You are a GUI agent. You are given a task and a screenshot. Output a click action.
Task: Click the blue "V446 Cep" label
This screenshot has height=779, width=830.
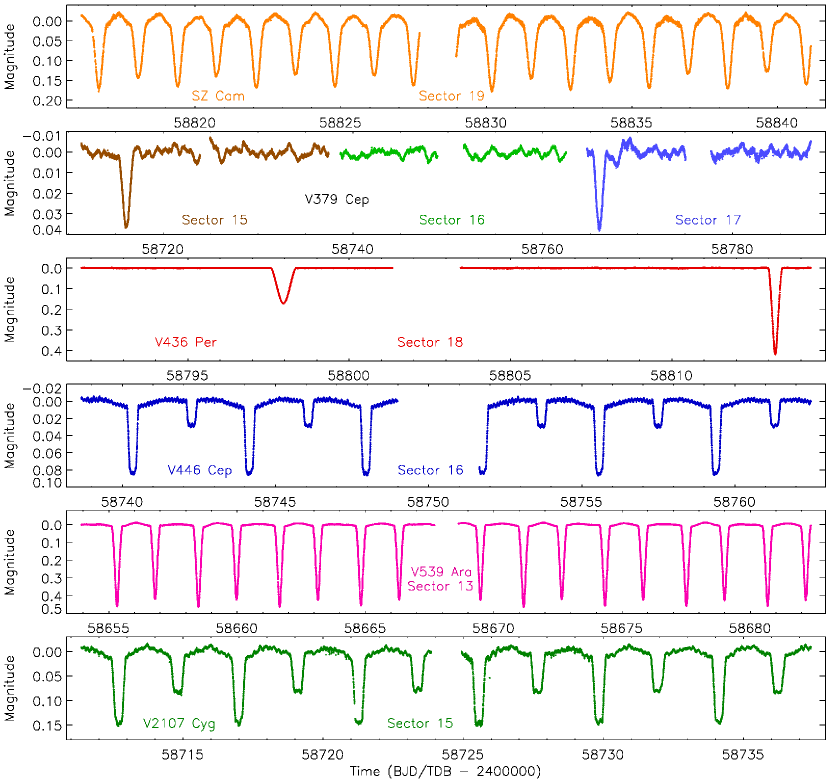[x=200, y=470]
